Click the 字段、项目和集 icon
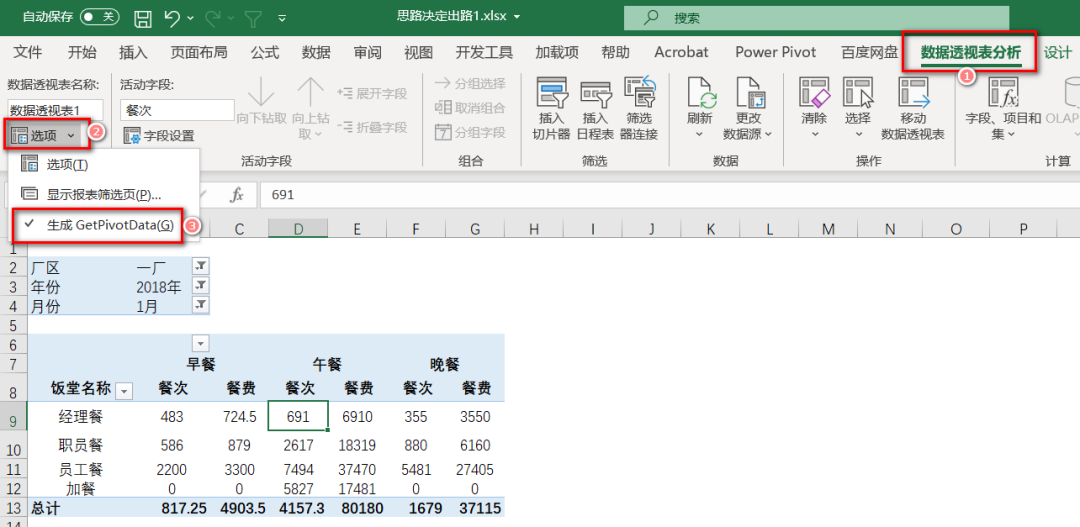Image resolution: width=1080 pixels, height=527 pixels. tap(1003, 92)
